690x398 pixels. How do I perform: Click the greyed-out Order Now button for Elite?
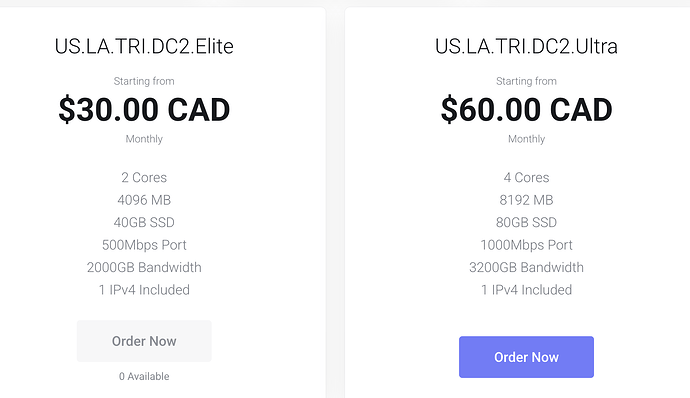coord(144,341)
